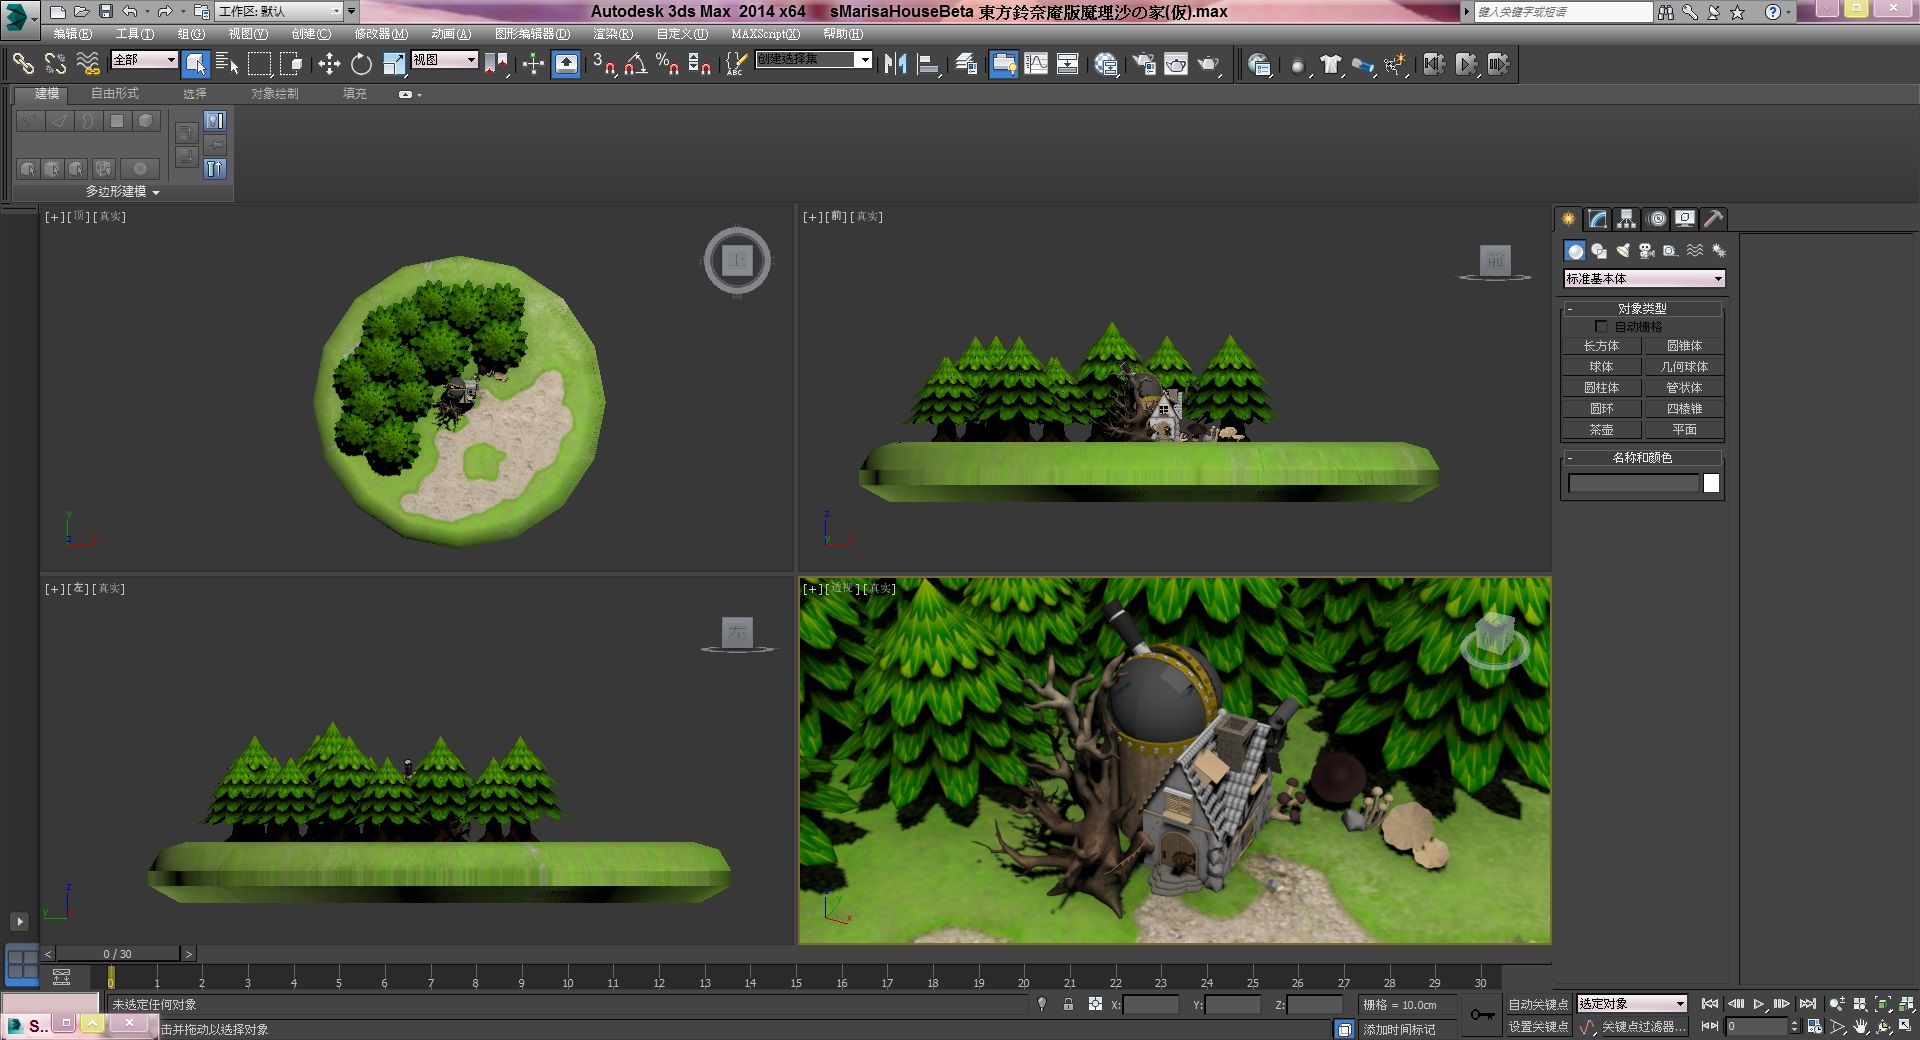Click the Bind to Space Warp icon
The height and width of the screenshot is (1040, 1920).
(x=88, y=64)
